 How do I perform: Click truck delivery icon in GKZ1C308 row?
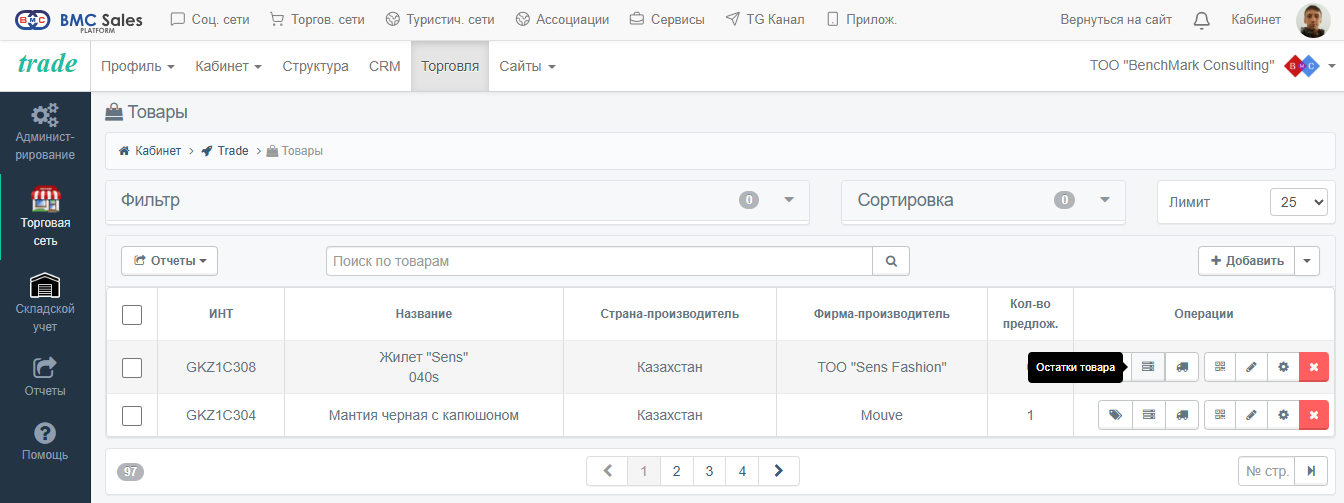click(1182, 367)
